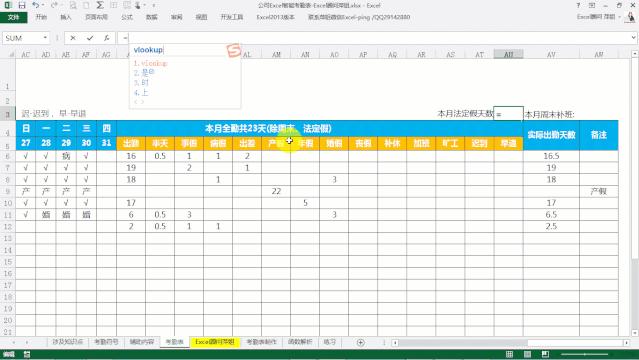
Task: Click the AutoSum sigma icon
Action: (x=100, y=5)
